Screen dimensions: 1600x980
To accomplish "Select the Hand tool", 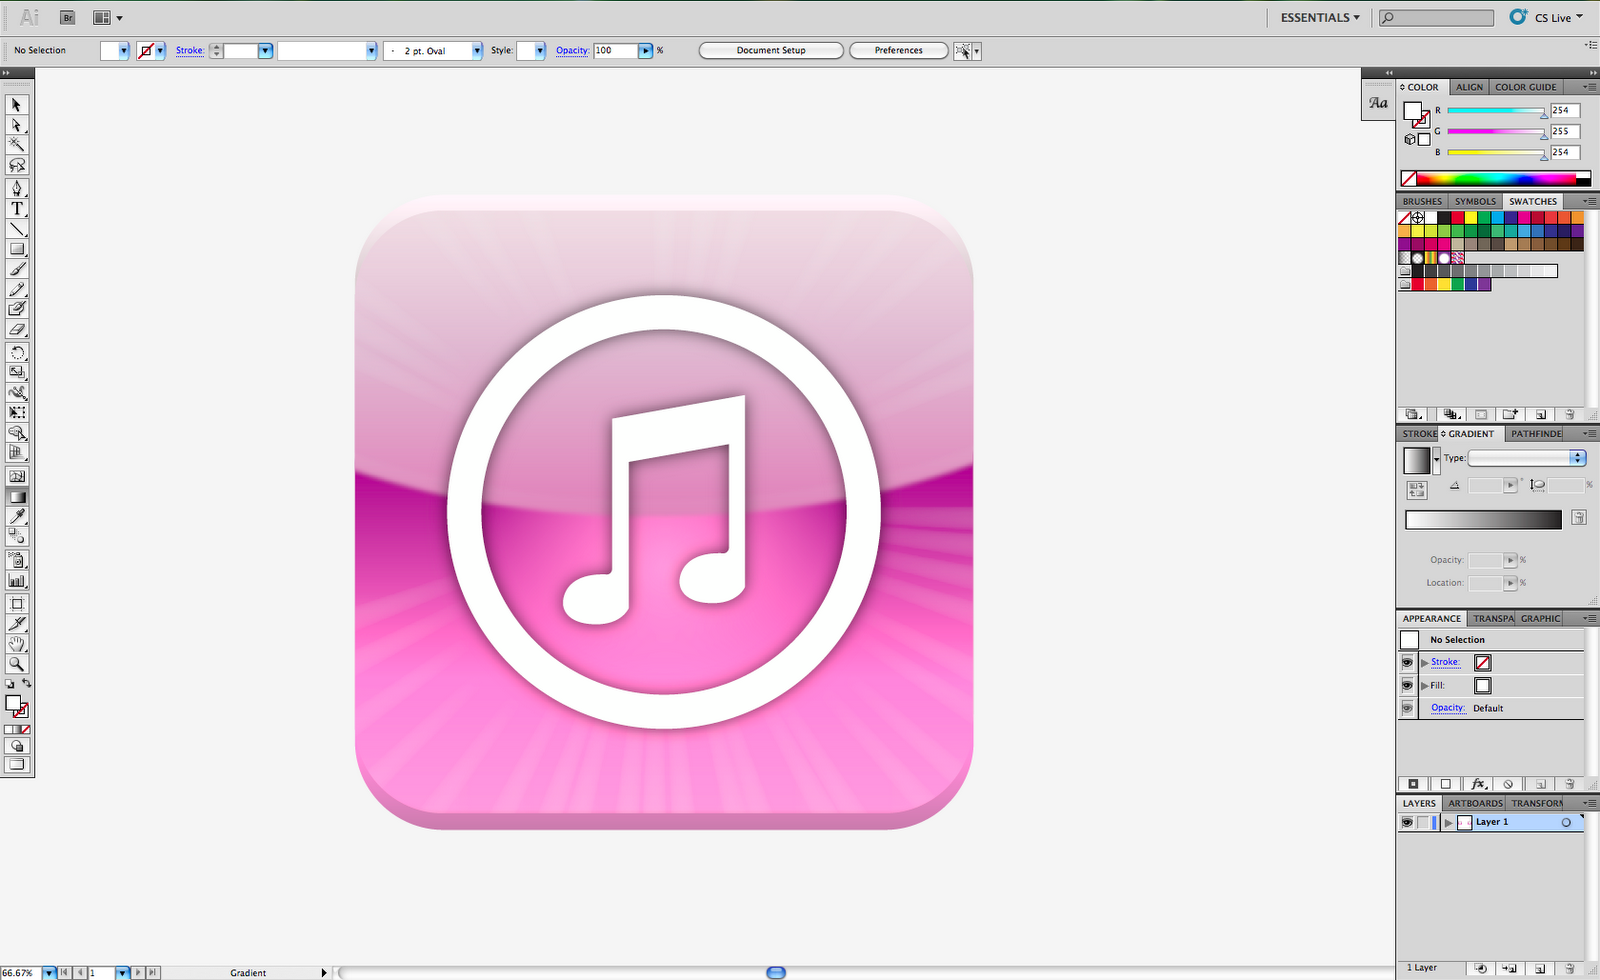I will (17, 644).
